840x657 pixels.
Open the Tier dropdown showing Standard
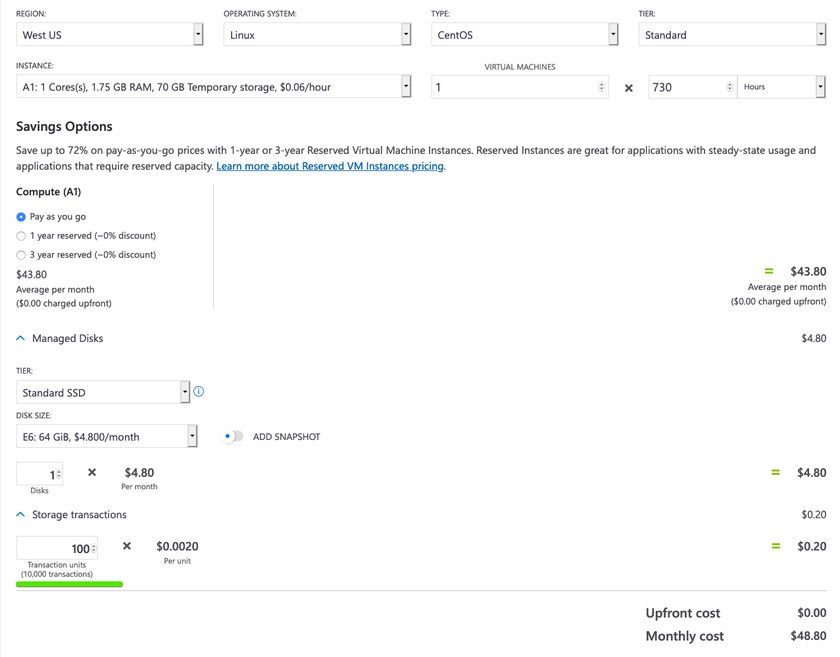(x=732, y=35)
